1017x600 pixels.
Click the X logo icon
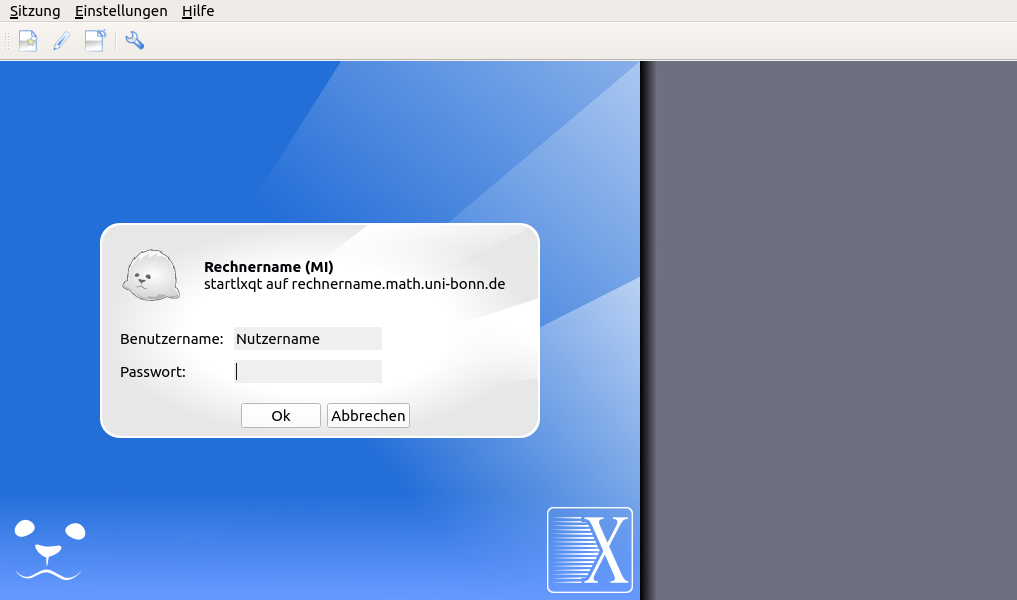point(590,550)
